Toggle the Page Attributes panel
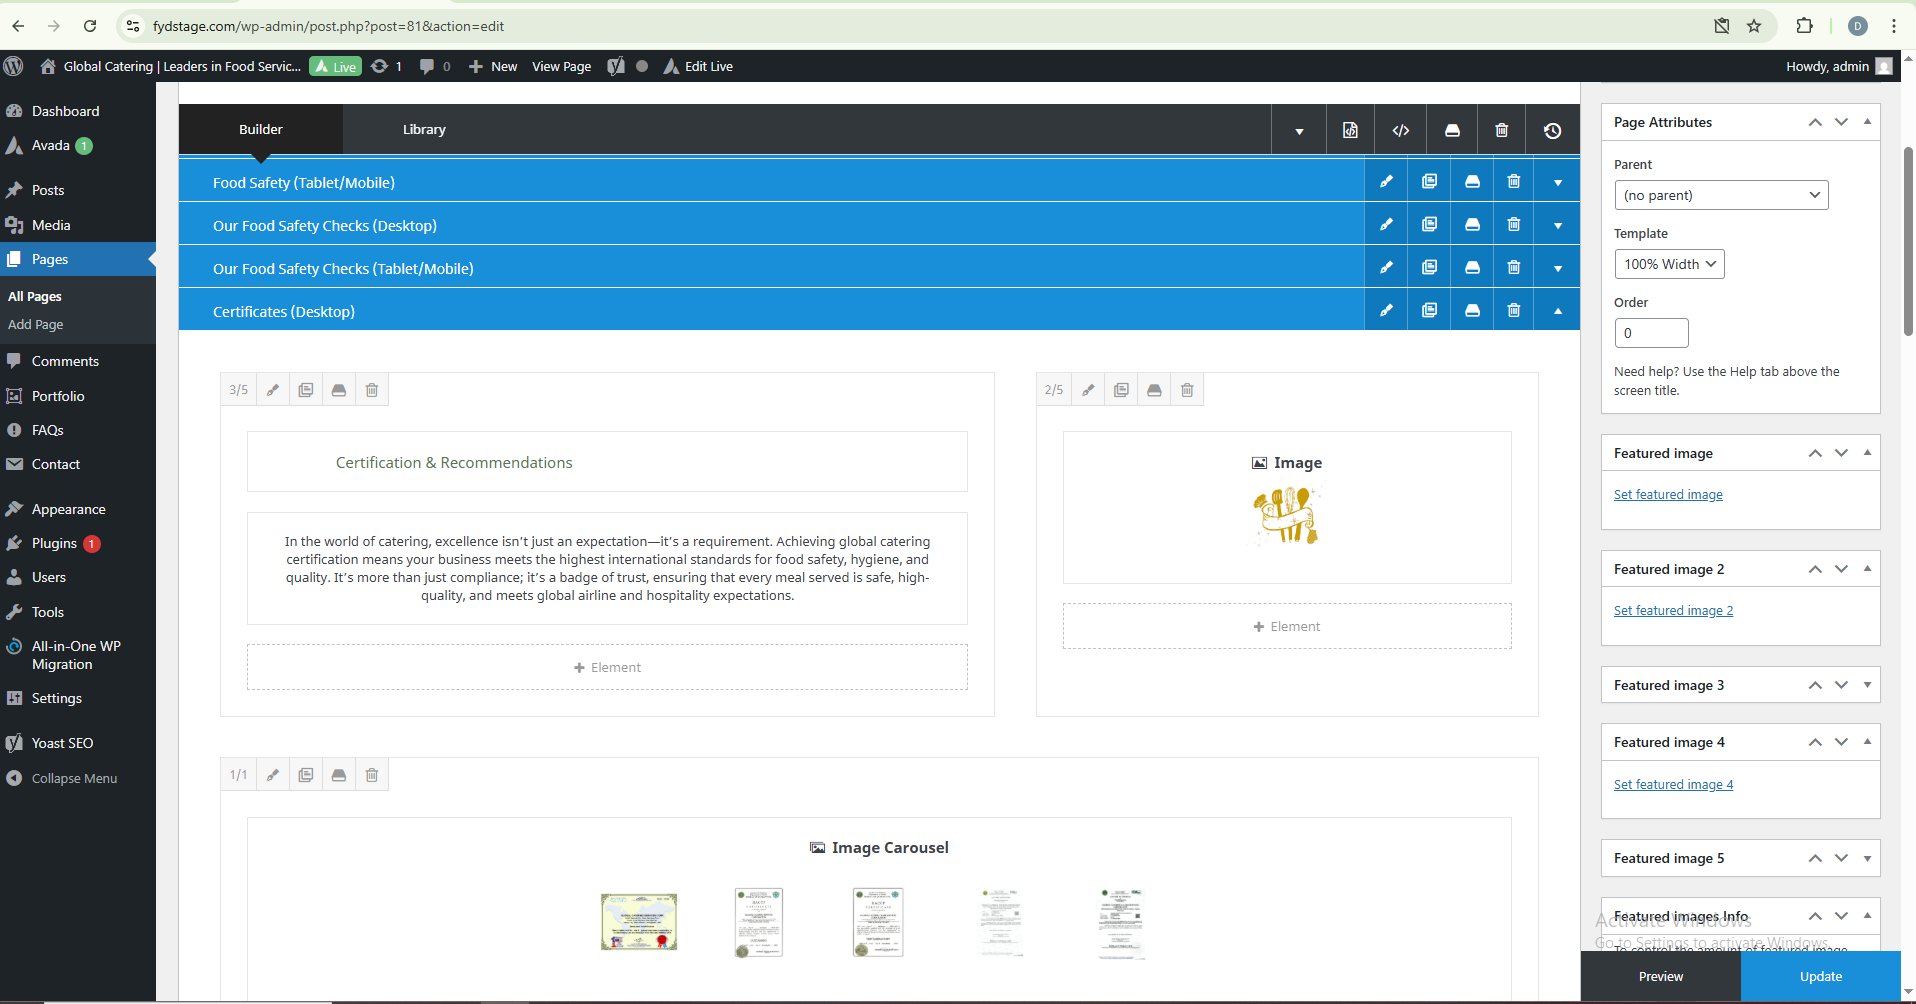The height and width of the screenshot is (1004, 1916). [x=1867, y=122]
